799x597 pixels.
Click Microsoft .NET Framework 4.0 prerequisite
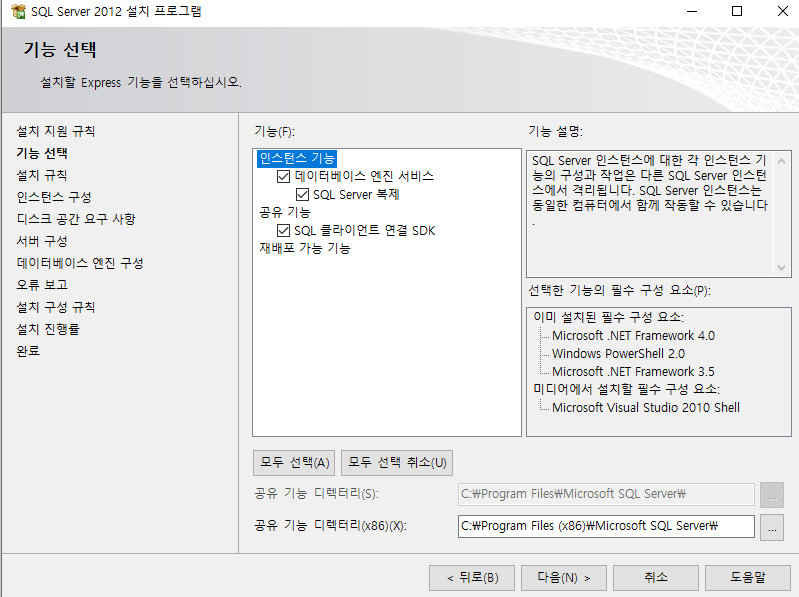[x=633, y=336]
